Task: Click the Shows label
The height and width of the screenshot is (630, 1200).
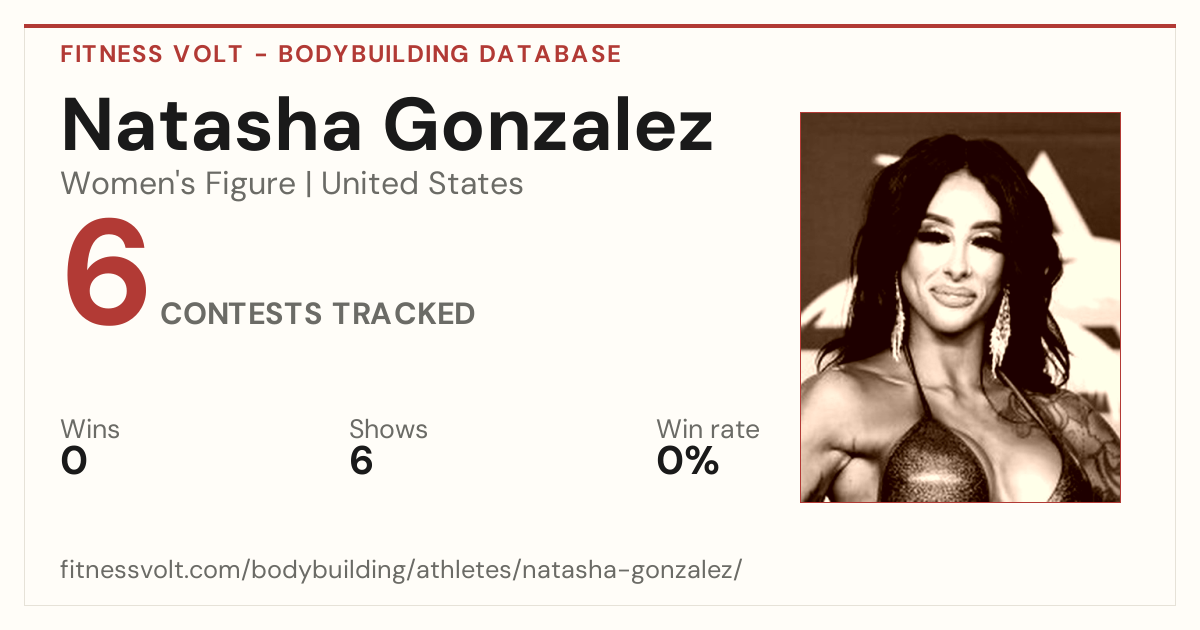Action: 388,430
